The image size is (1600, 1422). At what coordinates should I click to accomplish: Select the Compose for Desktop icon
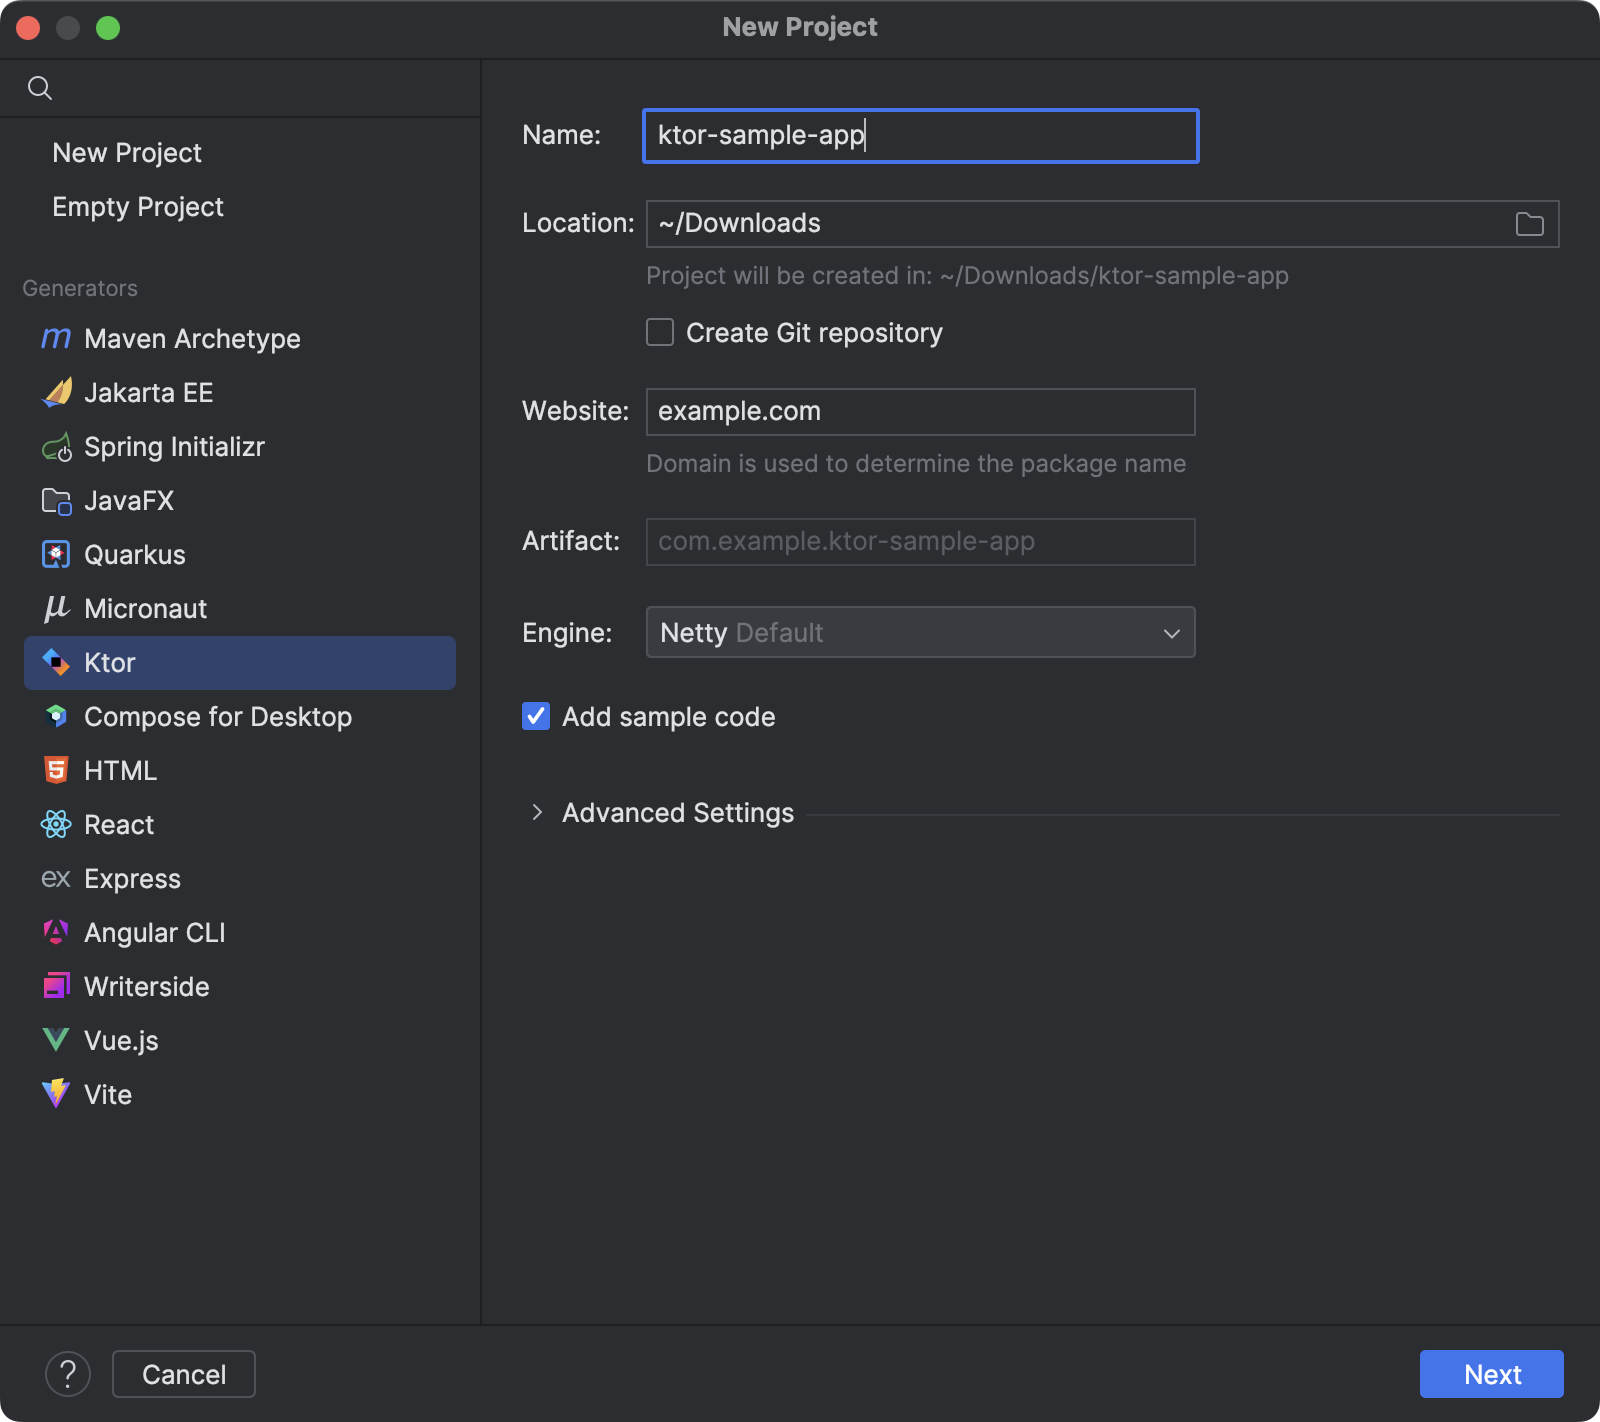coord(56,717)
